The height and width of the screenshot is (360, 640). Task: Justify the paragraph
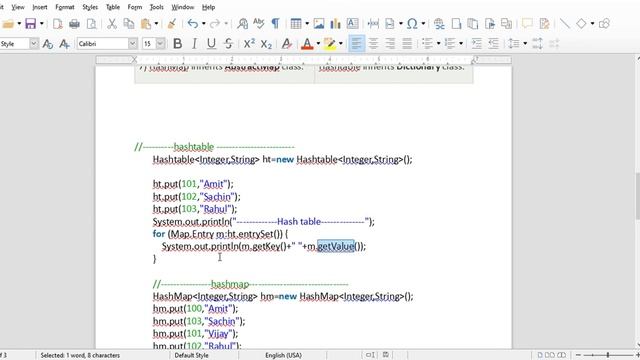(x=407, y=43)
